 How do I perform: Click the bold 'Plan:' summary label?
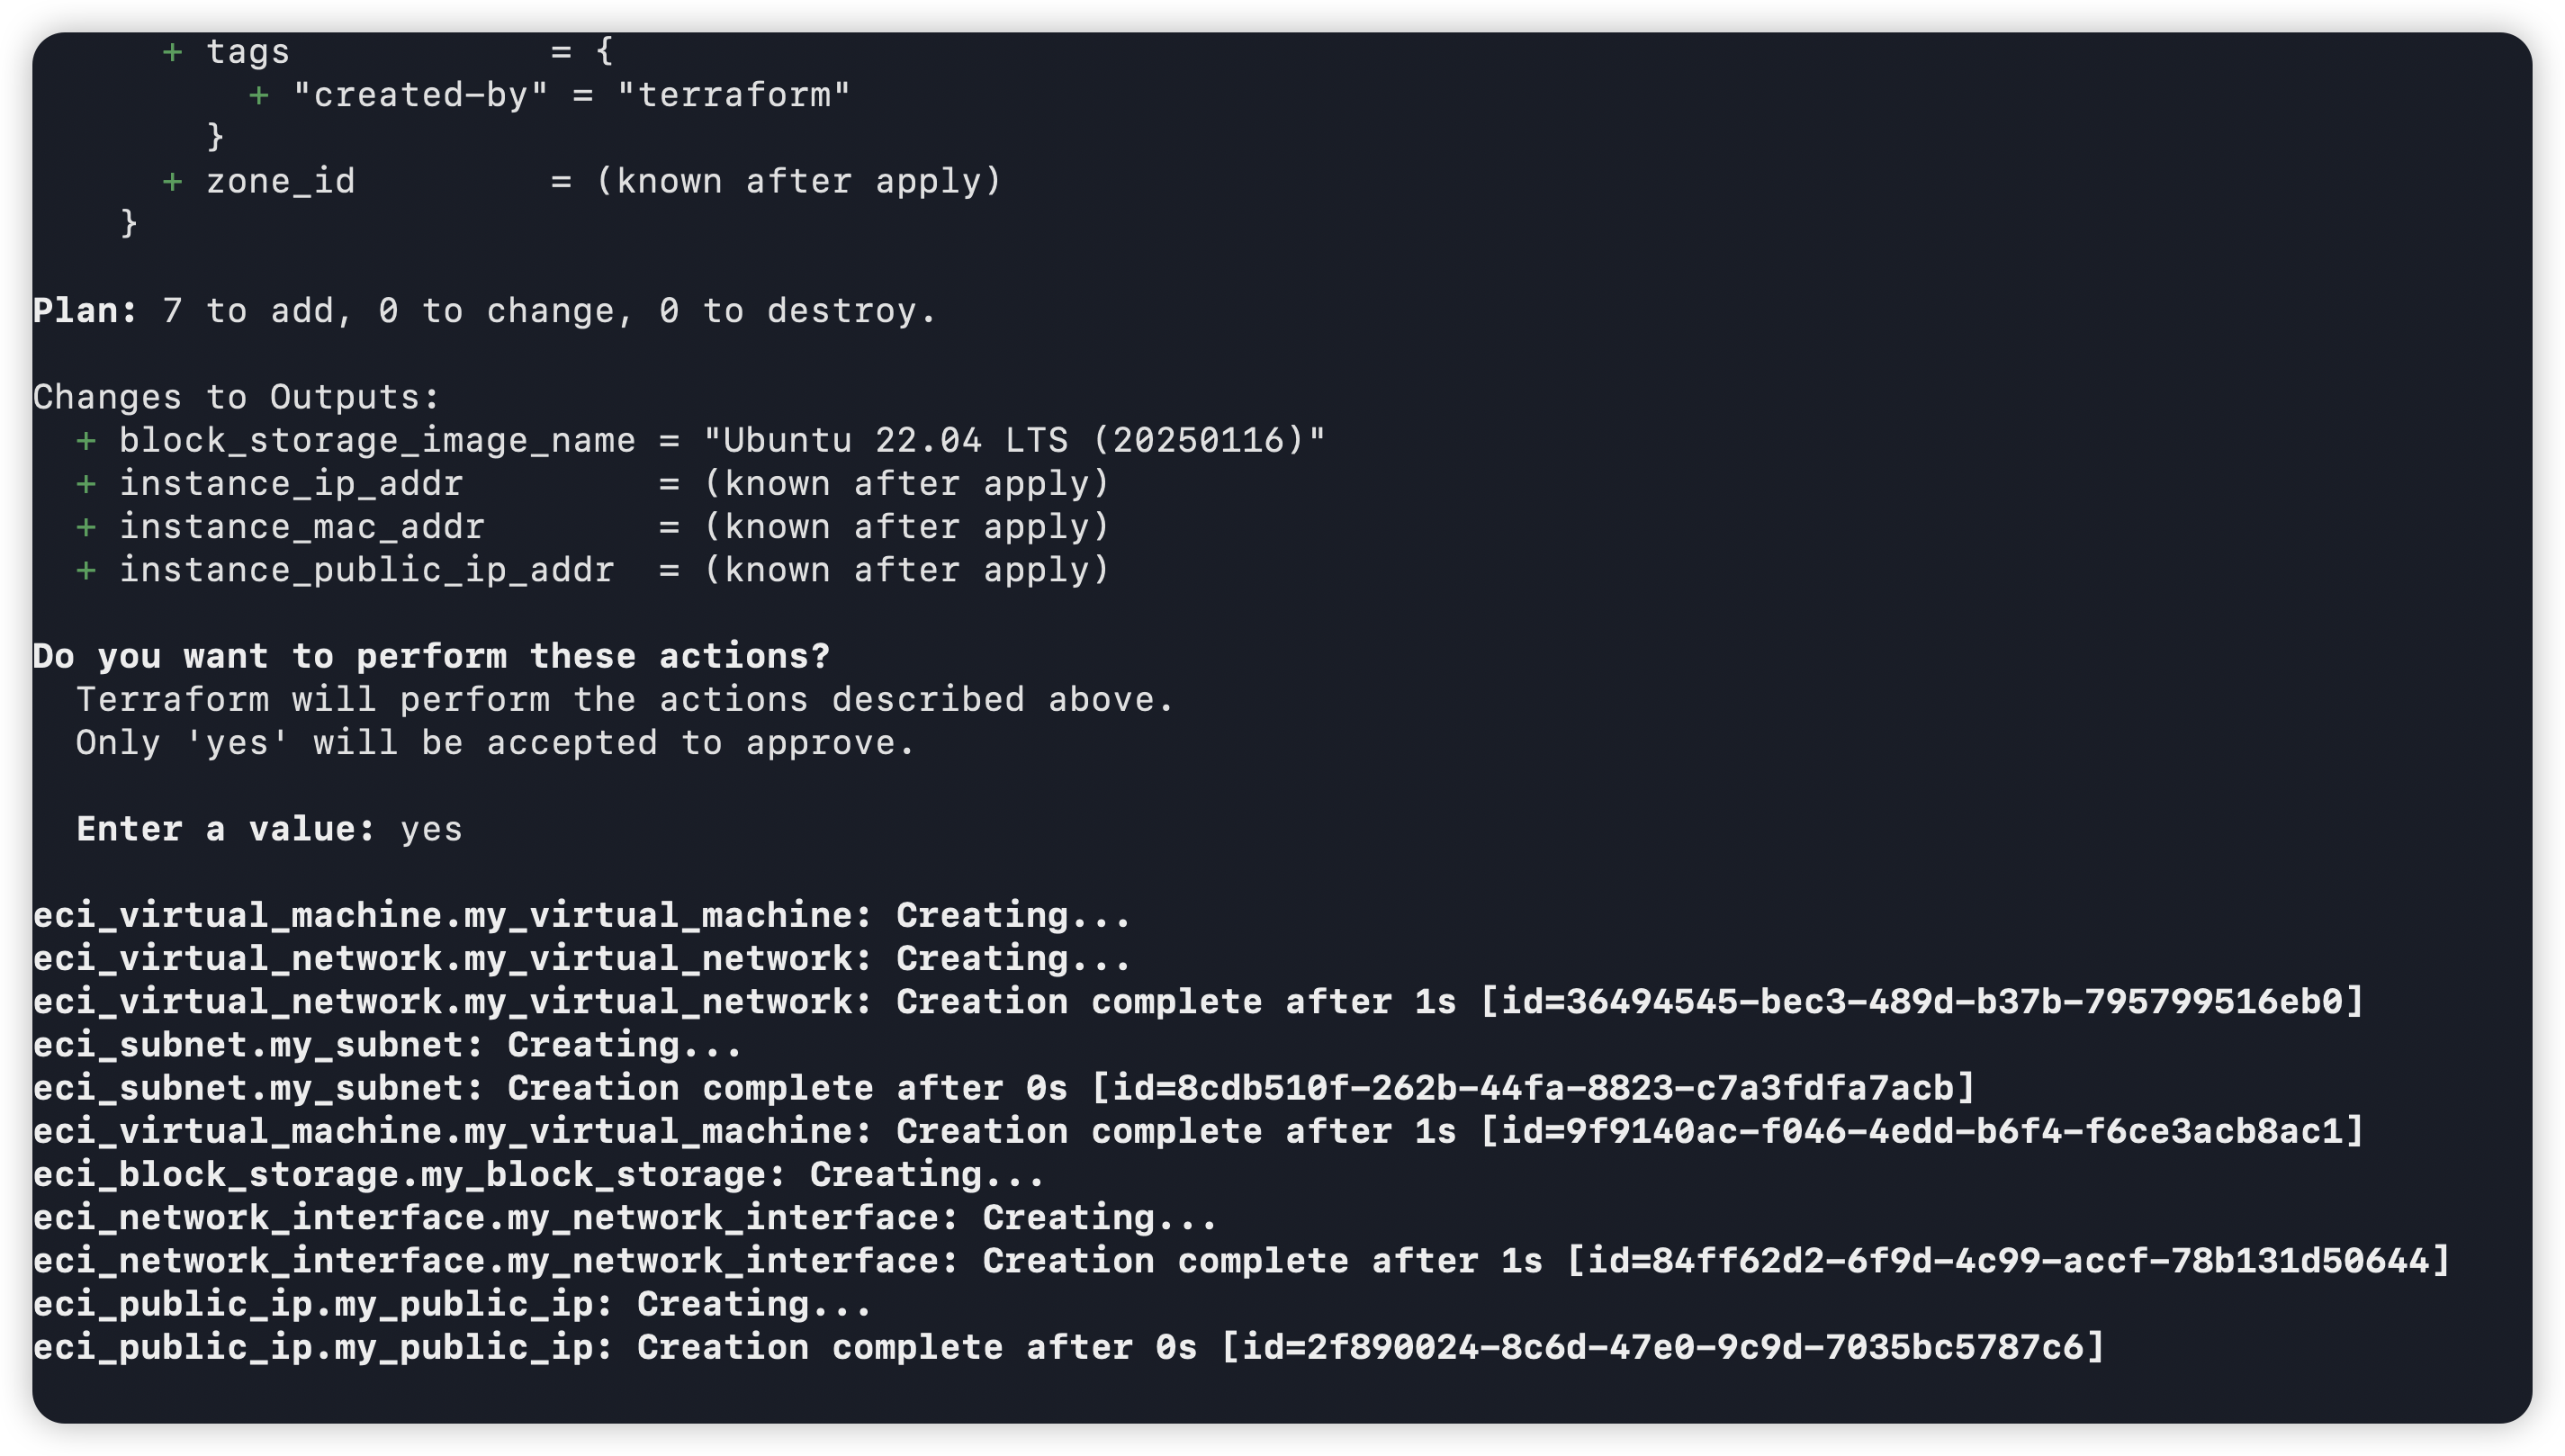[x=85, y=312]
